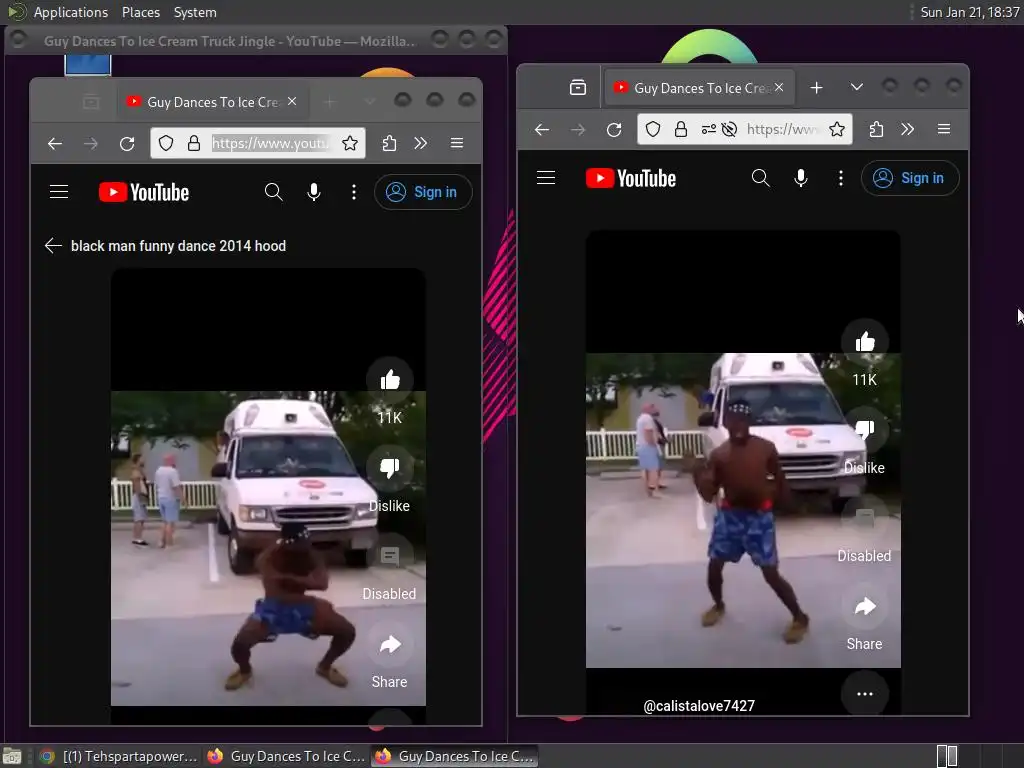
Task: Go back in right Firefox window
Action: click(542, 129)
